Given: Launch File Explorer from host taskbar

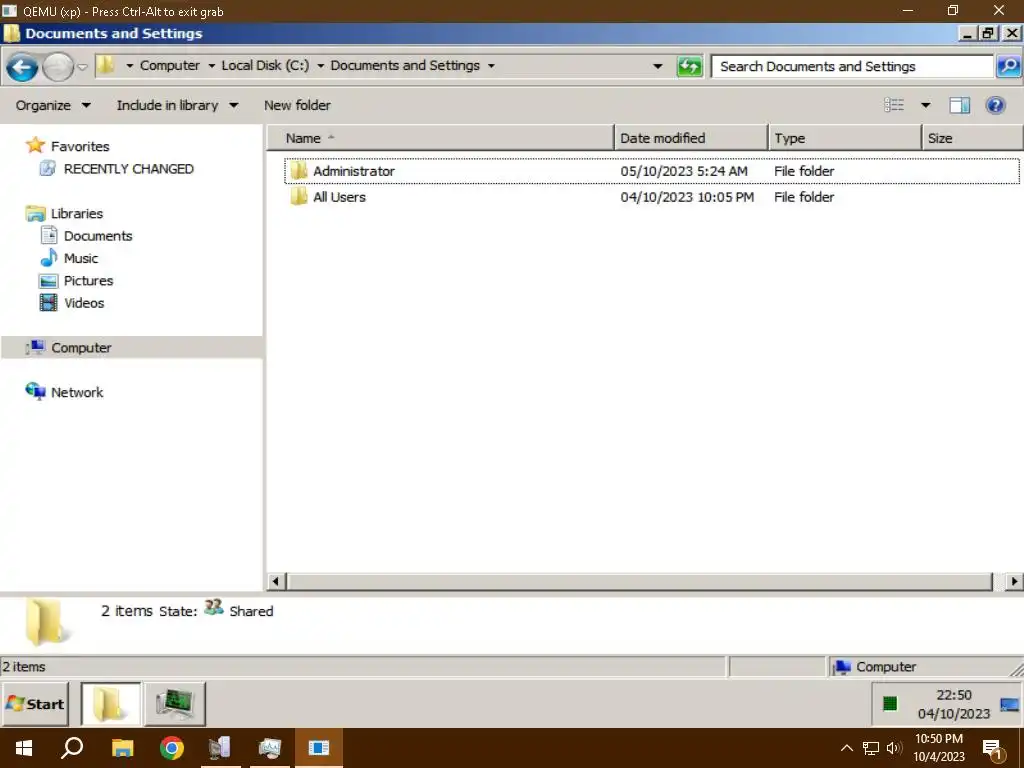Looking at the screenshot, I should tap(122, 748).
